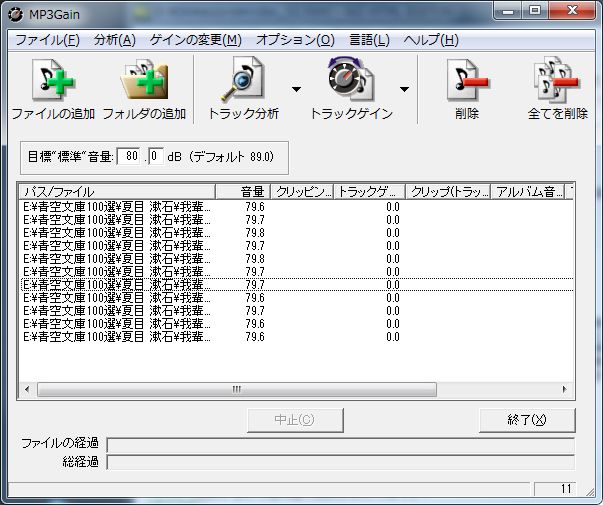The width and height of the screenshot is (603, 505).
Task: Open the 言語(L) menu
Action: [x=369, y=40]
